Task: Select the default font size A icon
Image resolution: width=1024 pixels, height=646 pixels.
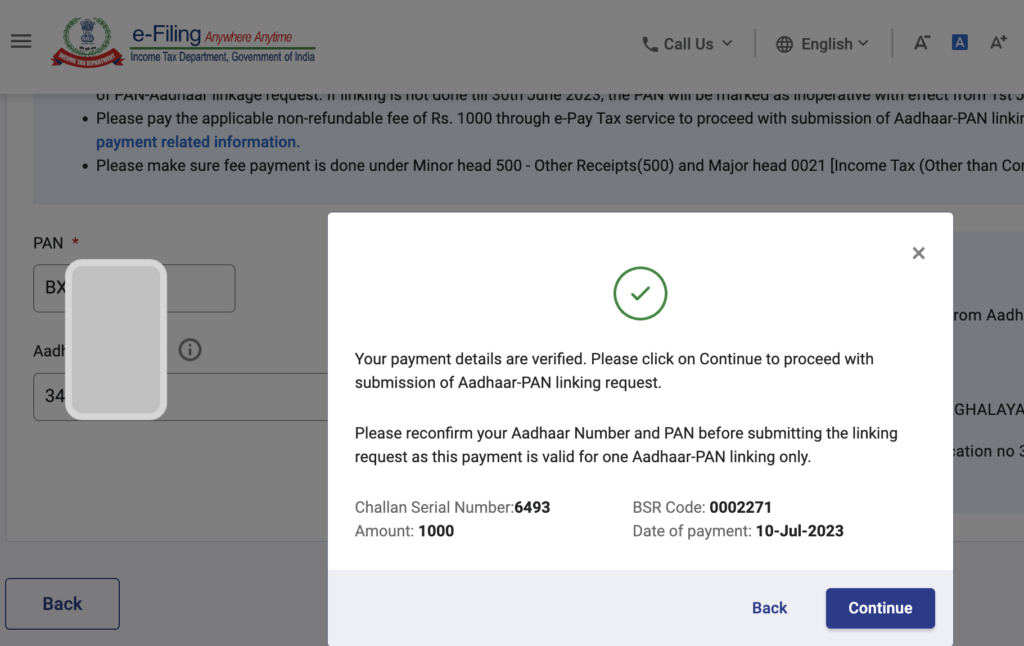Action: (959, 42)
